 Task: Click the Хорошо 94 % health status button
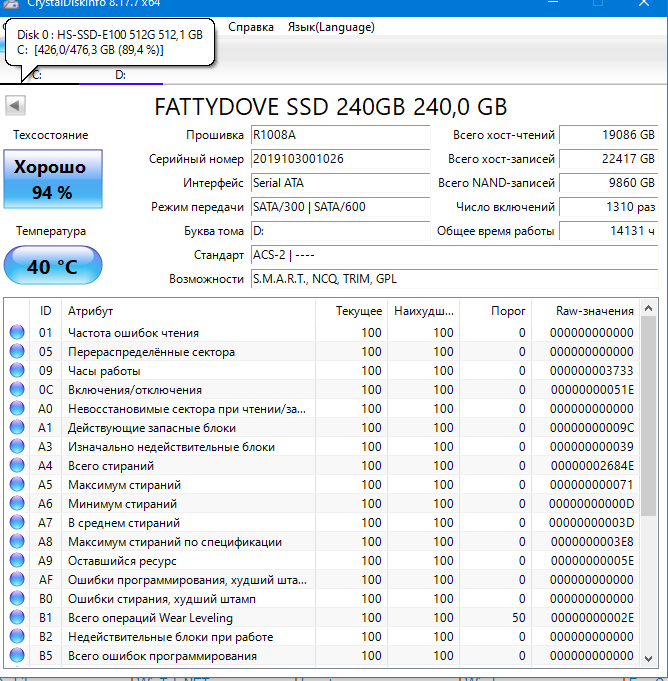[52, 179]
